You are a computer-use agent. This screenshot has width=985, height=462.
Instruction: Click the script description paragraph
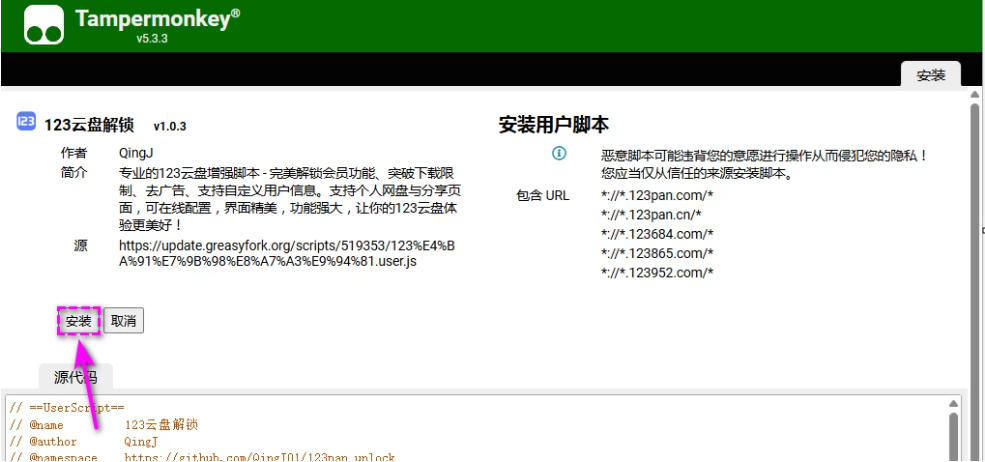pyautogui.click(x=291, y=199)
